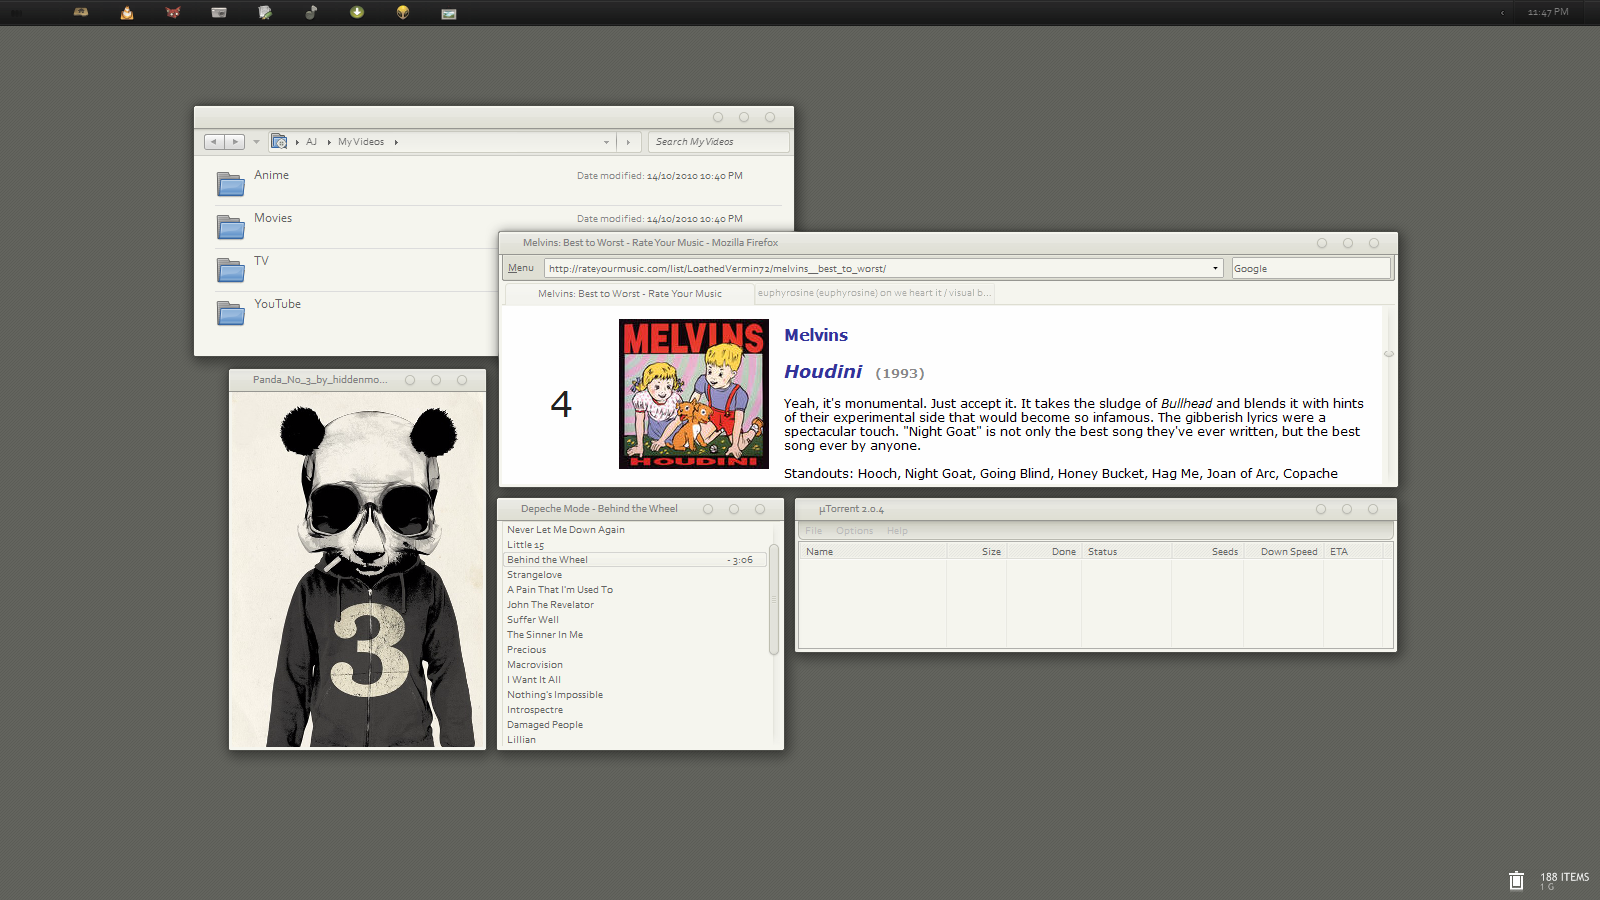
Task: Select track John The Revelator
Action: (550, 605)
